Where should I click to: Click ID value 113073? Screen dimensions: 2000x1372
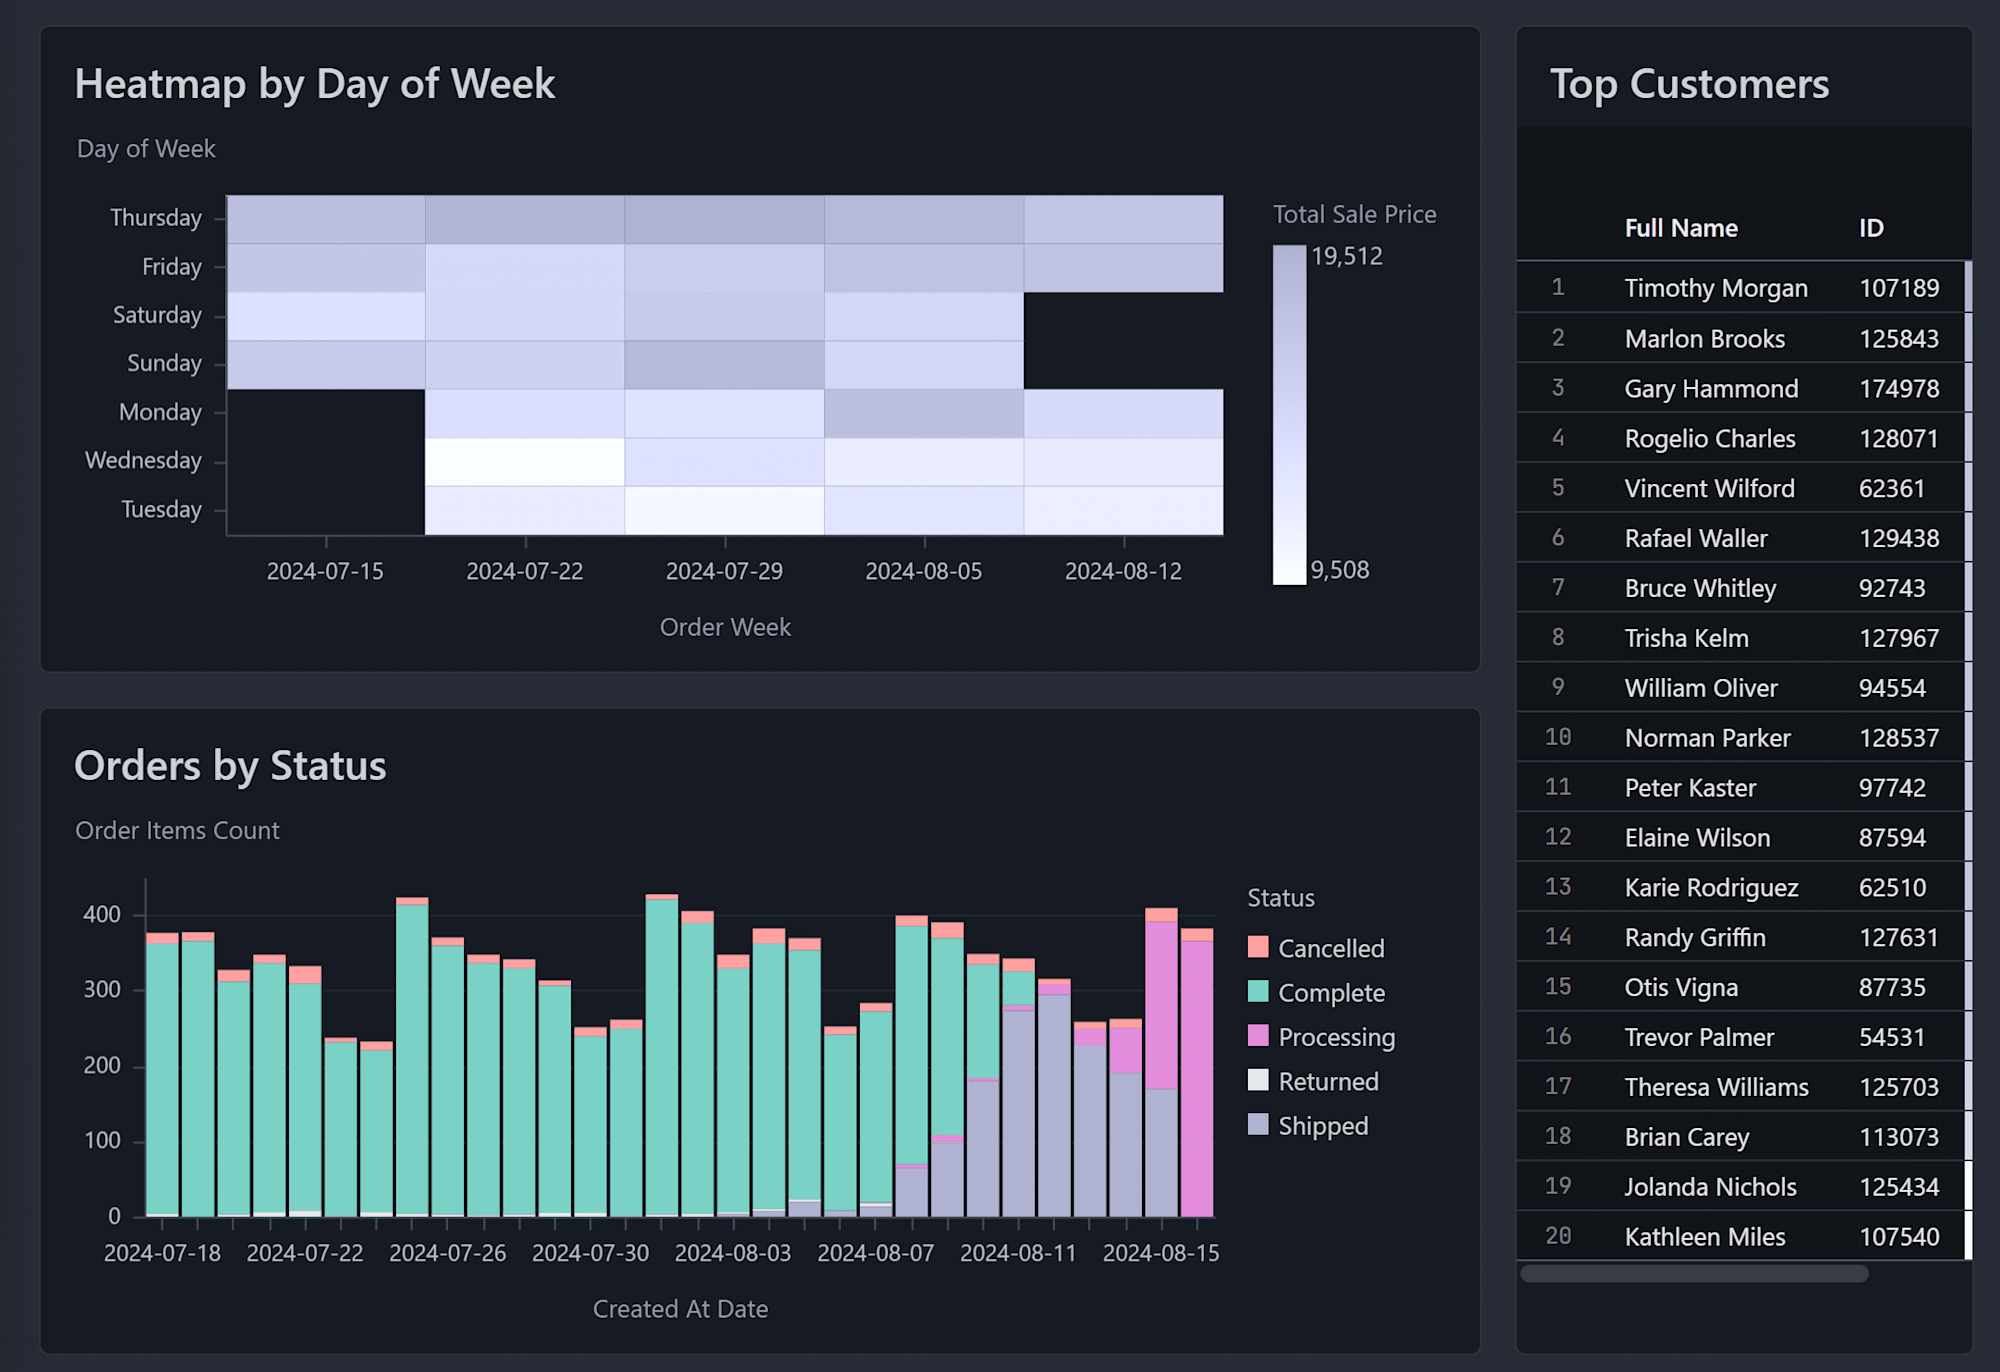tap(1899, 1137)
